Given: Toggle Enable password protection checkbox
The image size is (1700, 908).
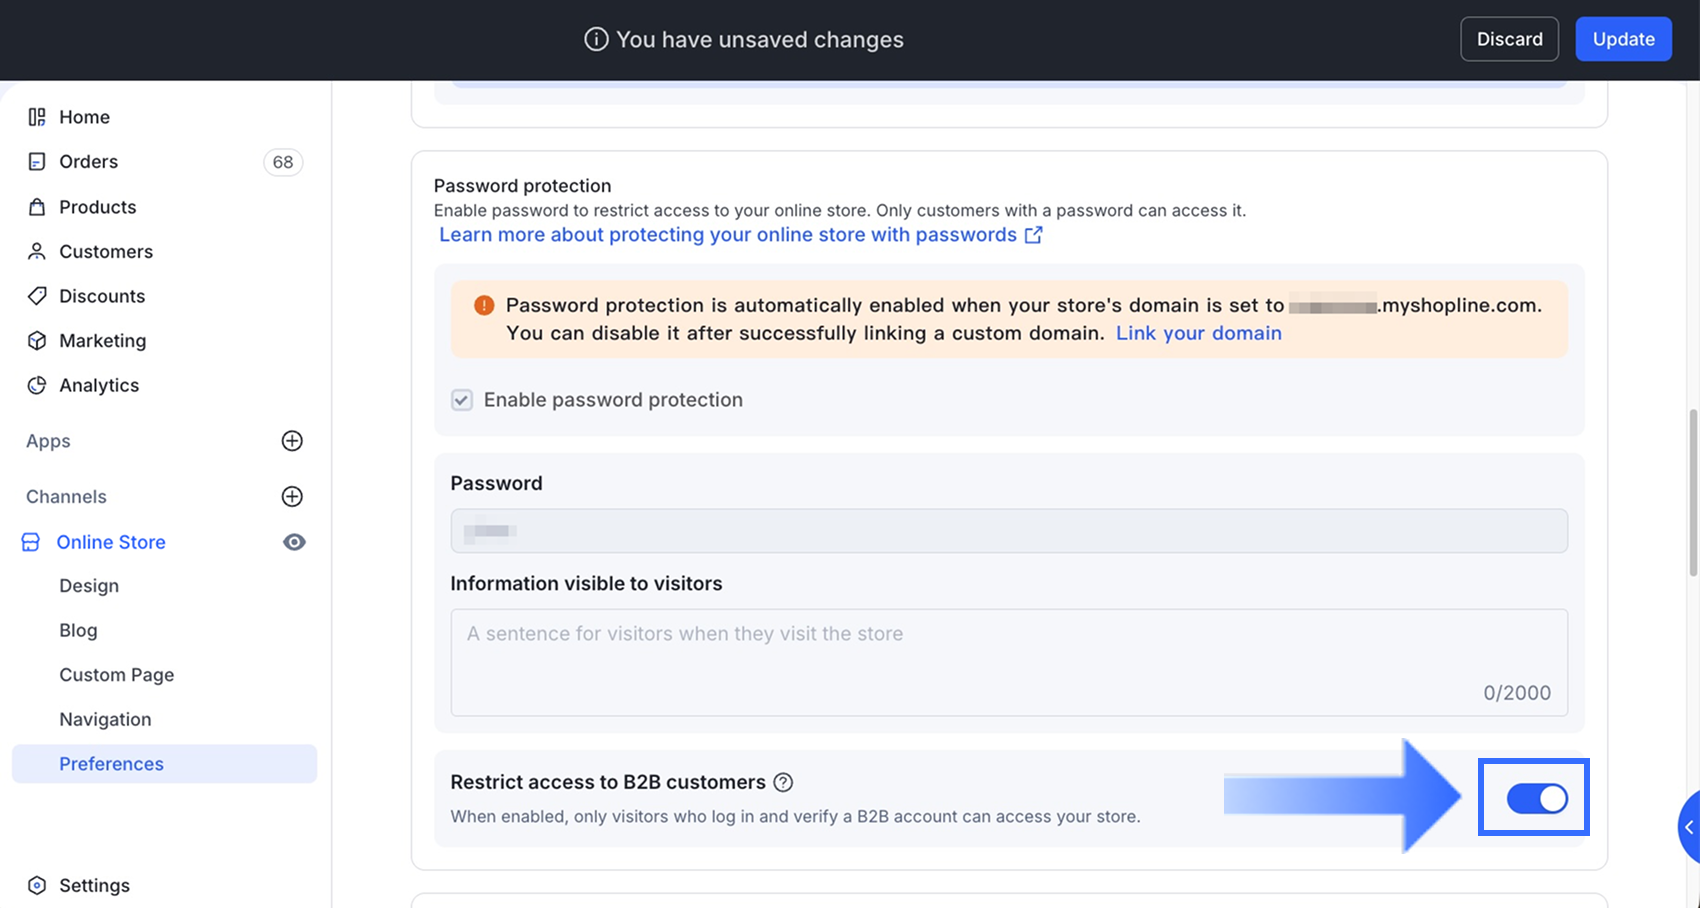Looking at the screenshot, I should [x=461, y=400].
